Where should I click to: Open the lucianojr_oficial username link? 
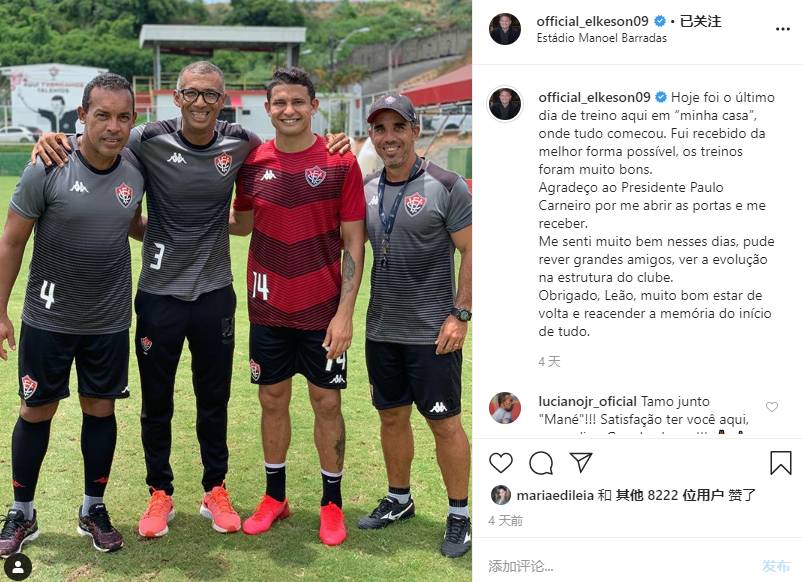587,401
